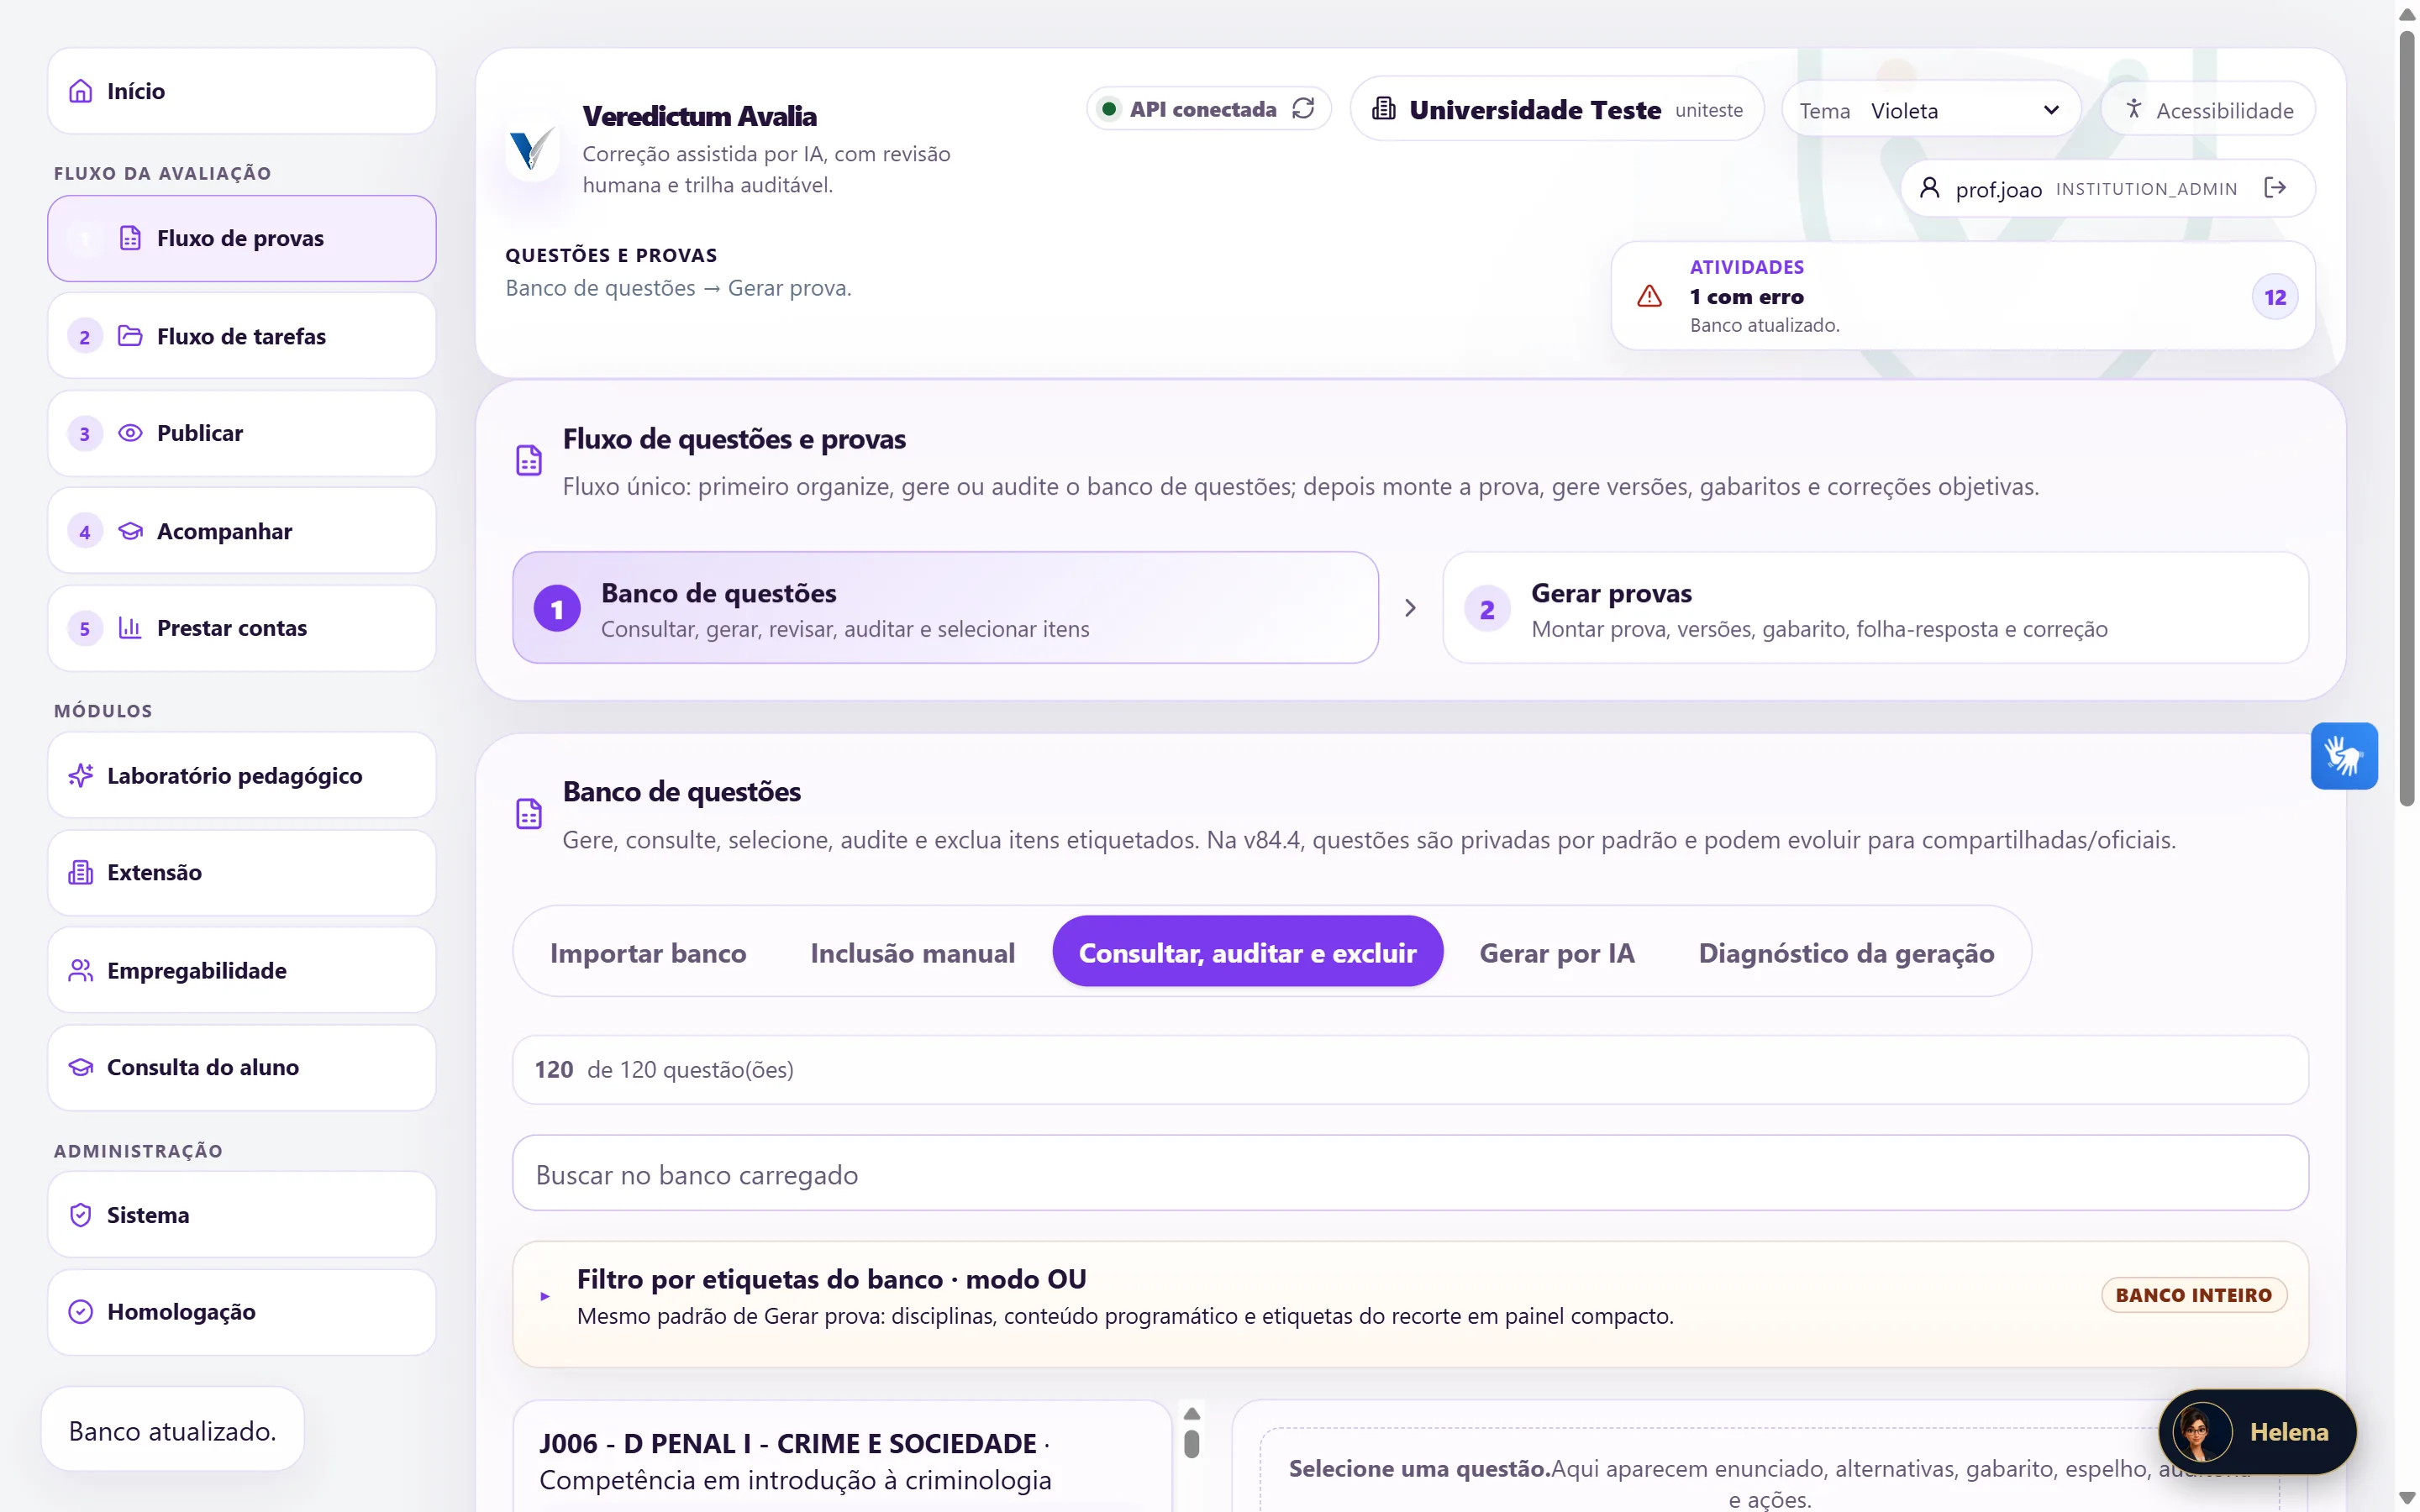This screenshot has height=1512, width=2420.
Task: Switch to Importar banco tab
Action: click(x=648, y=952)
